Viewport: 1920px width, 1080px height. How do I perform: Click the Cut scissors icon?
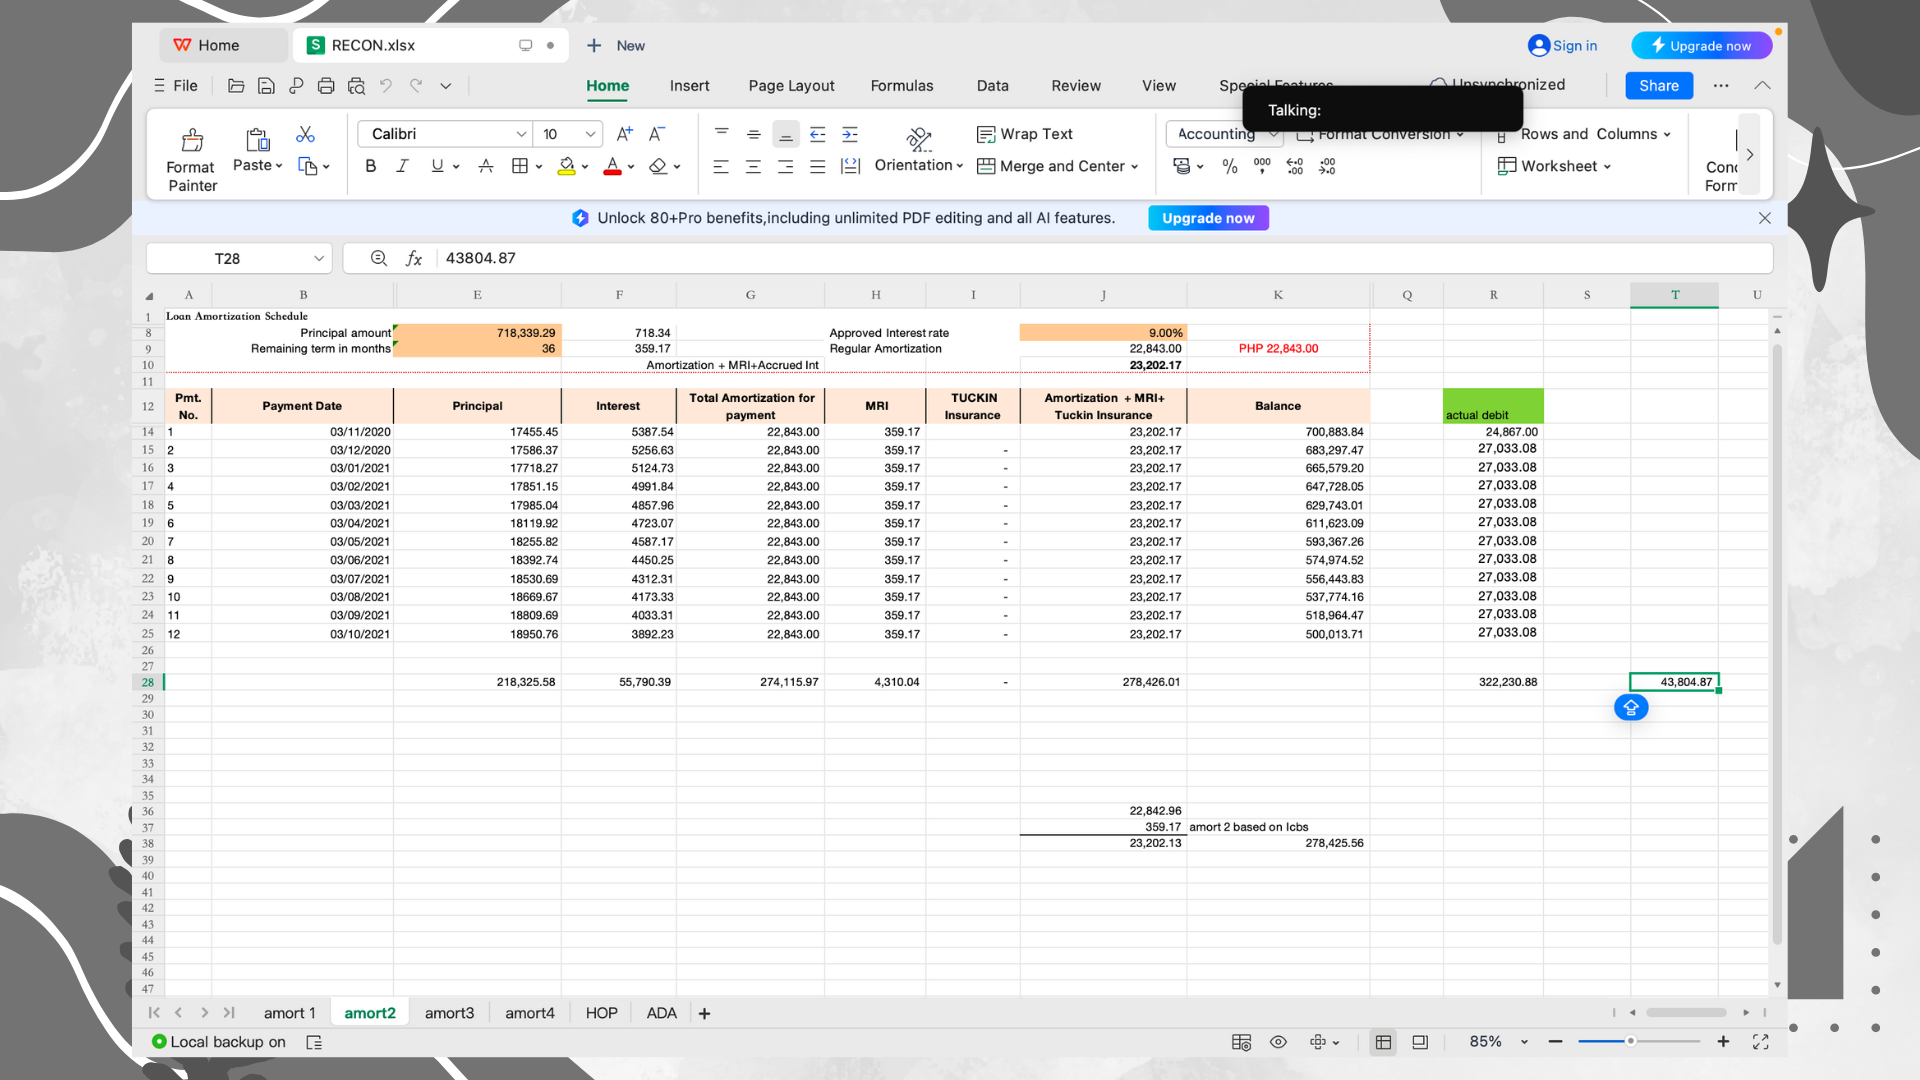[305, 134]
